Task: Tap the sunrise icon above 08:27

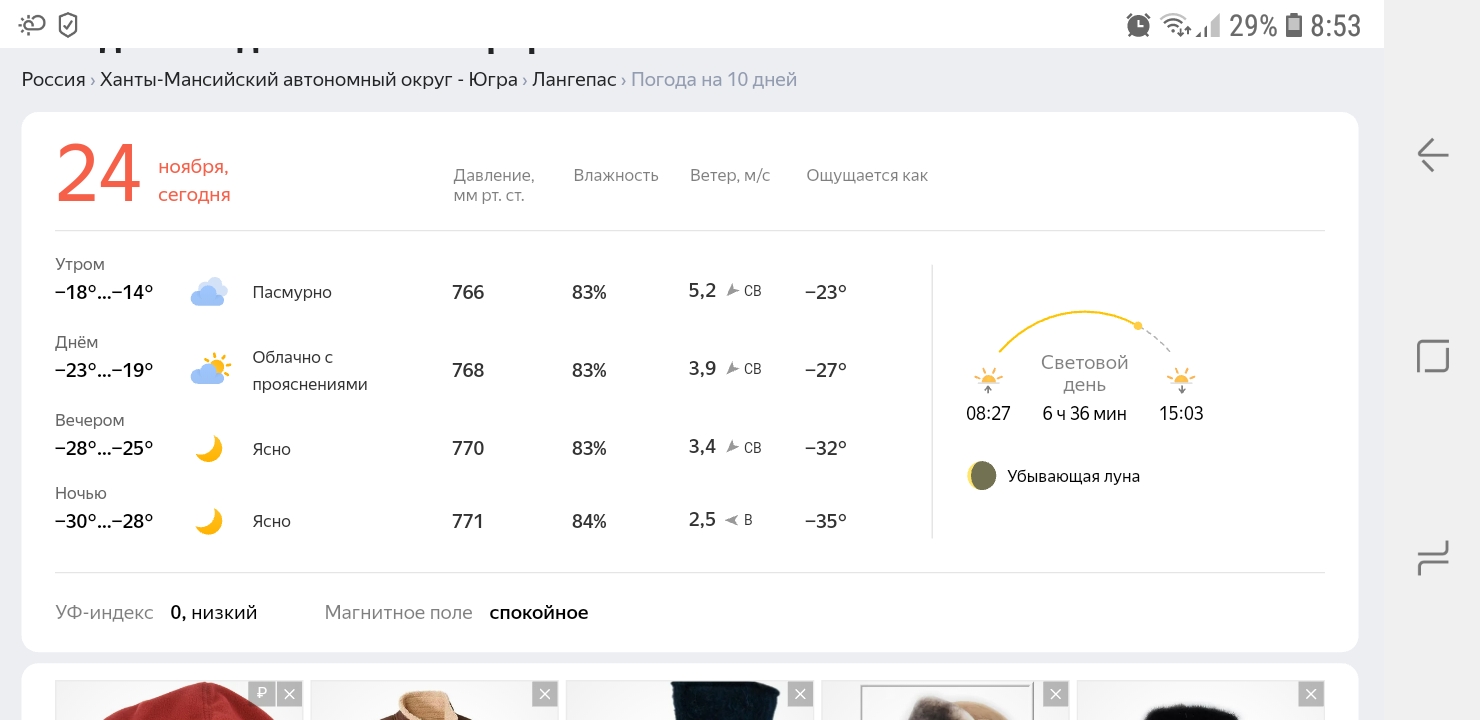Action: [988, 380]
